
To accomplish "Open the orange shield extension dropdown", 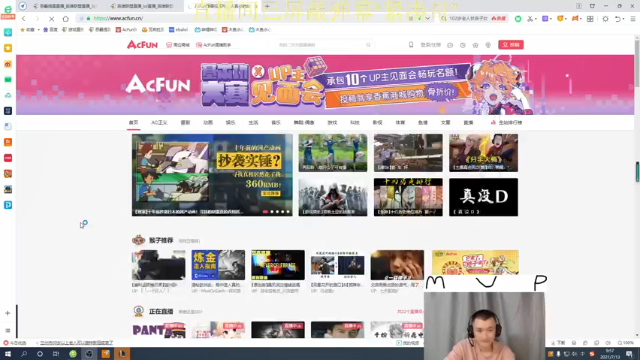I will (561, 19).
